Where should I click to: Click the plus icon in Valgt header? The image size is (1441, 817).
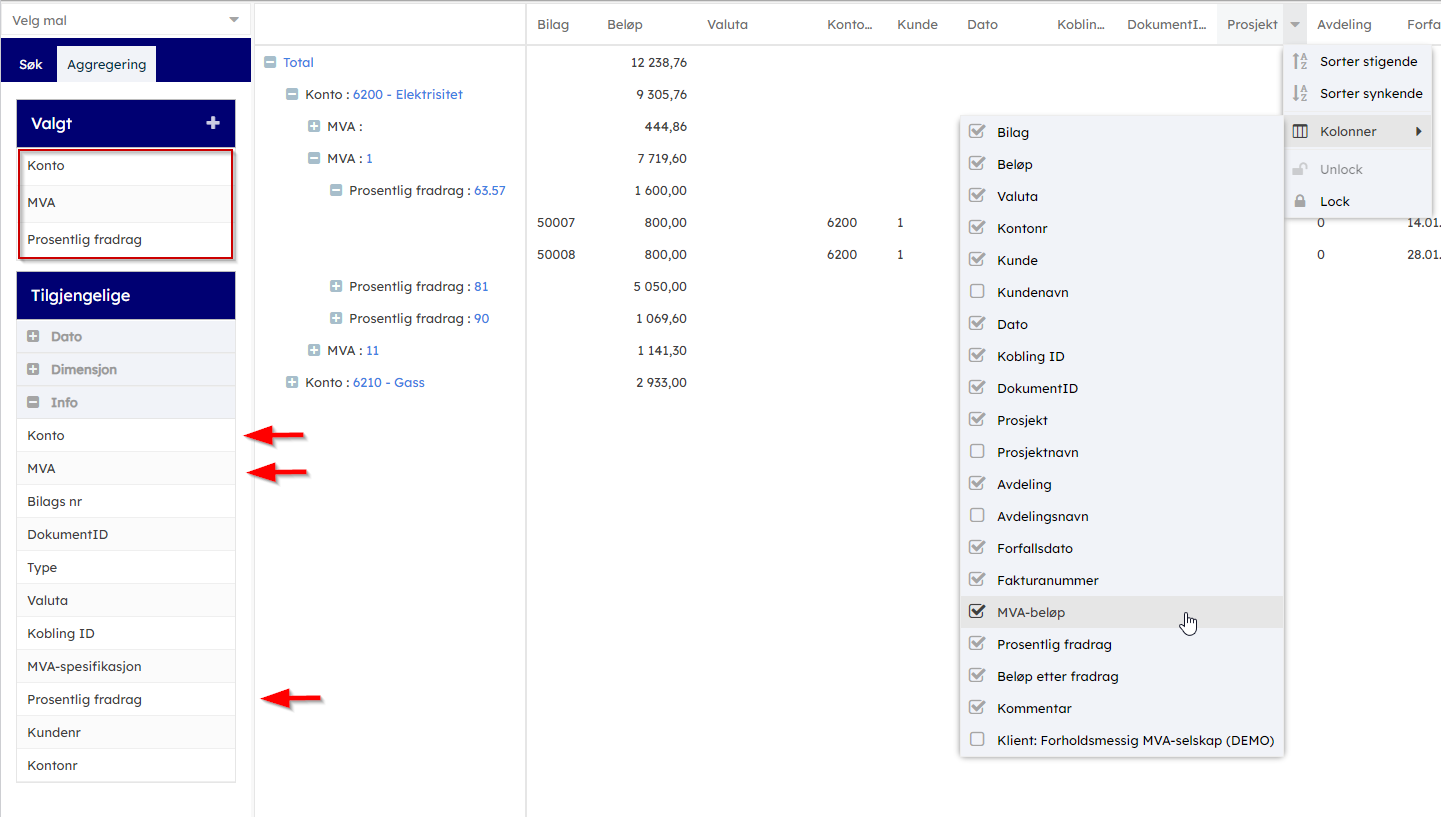[x=212, y=123]
